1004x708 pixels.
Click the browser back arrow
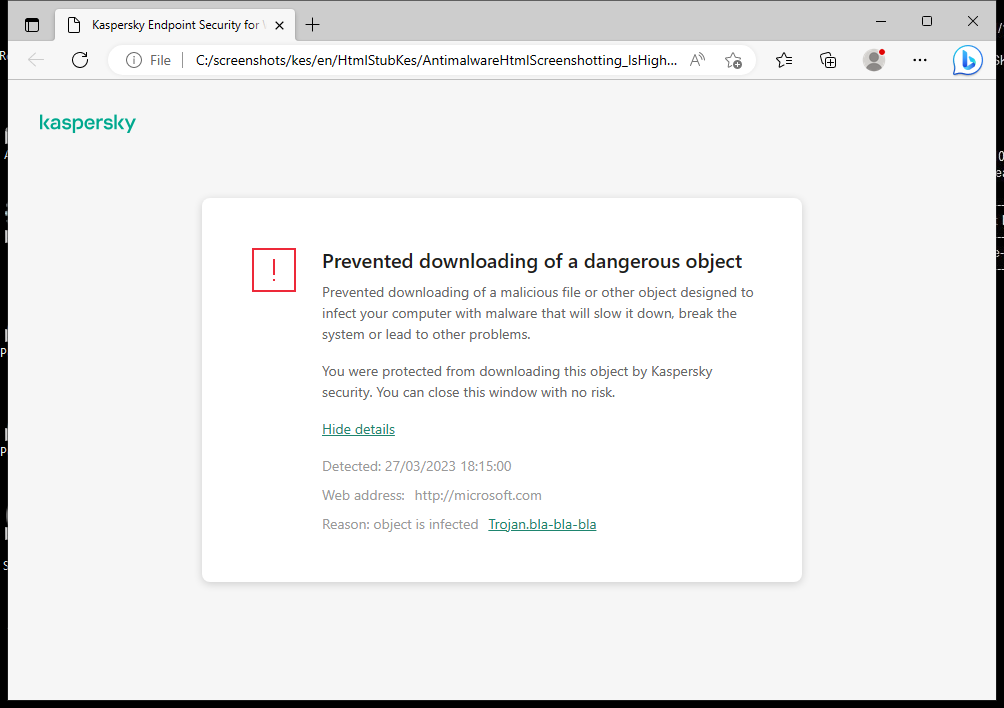[37, 60]
